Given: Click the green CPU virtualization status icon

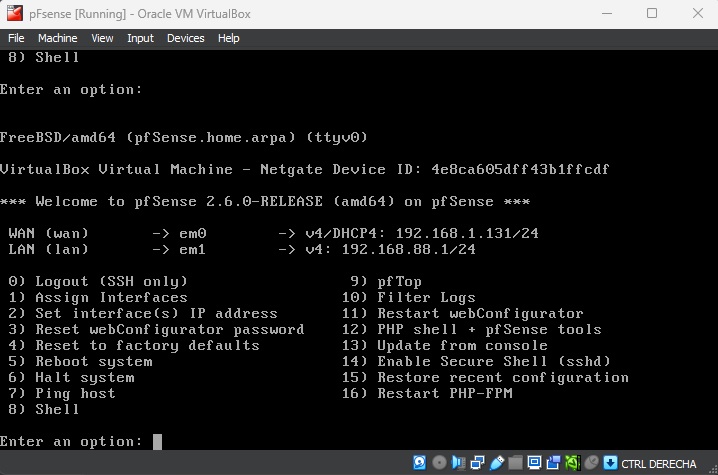Looking at the screenshot, I should 573,463.
